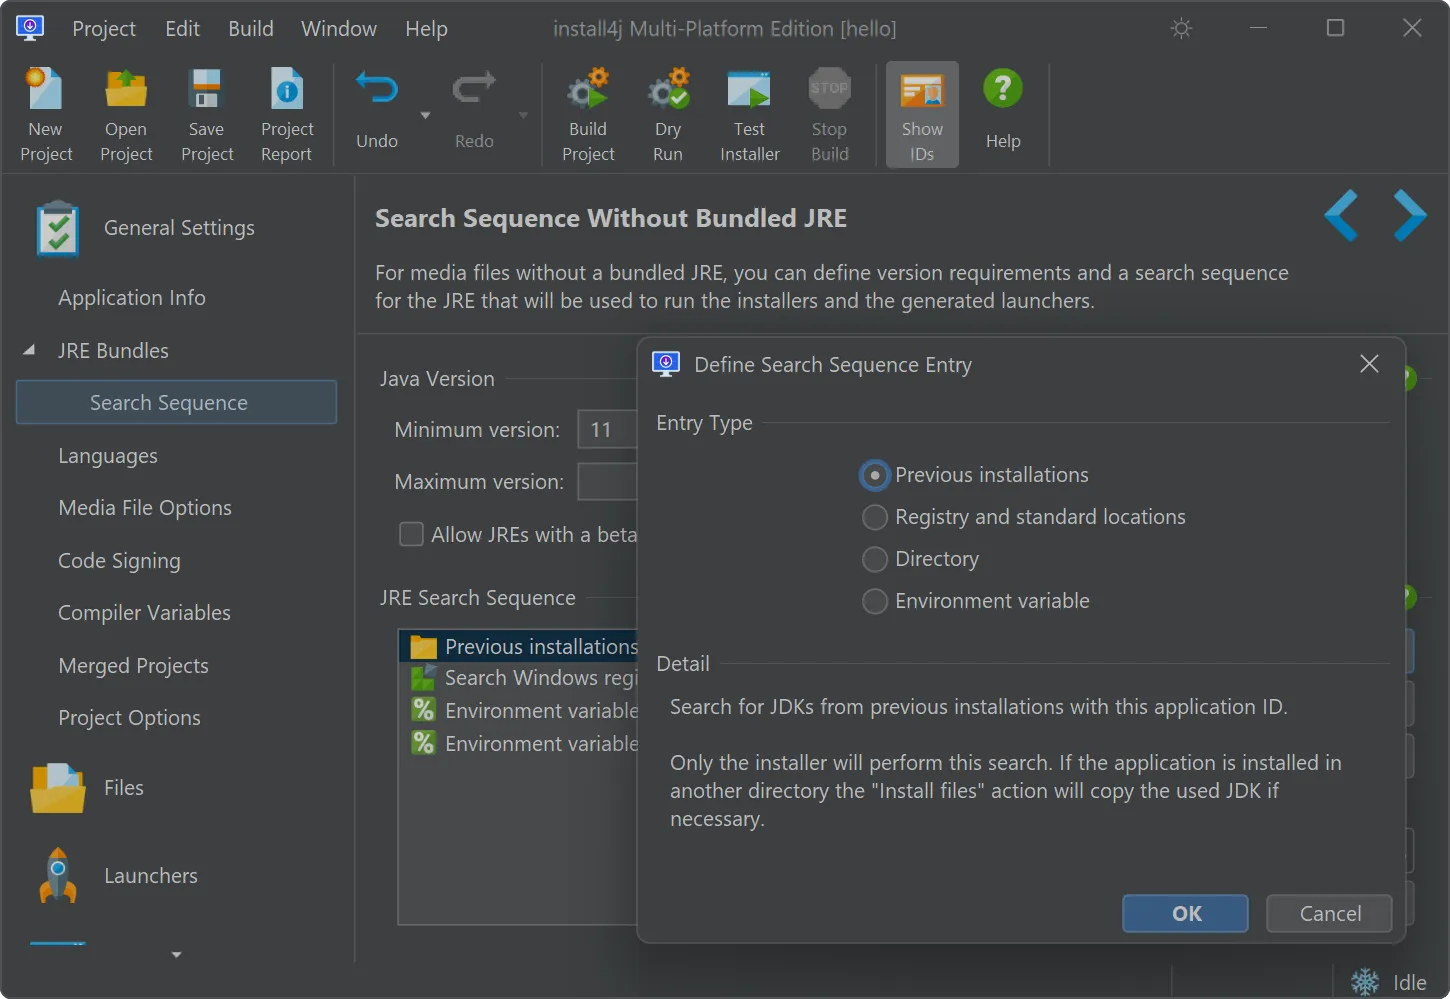Viewport: 1450px width, 999px height.
Task: Open the Undo history dropdown arrow
Action: click(425, 116)
